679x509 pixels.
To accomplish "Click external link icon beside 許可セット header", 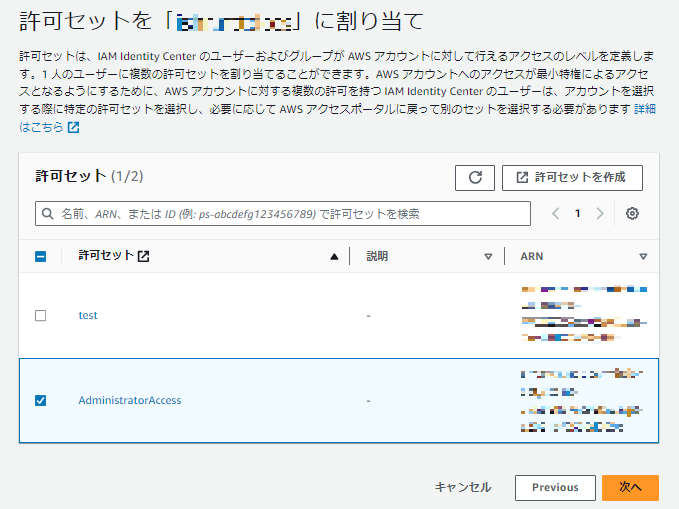I will pyautogui.click(x=144, y=256).
